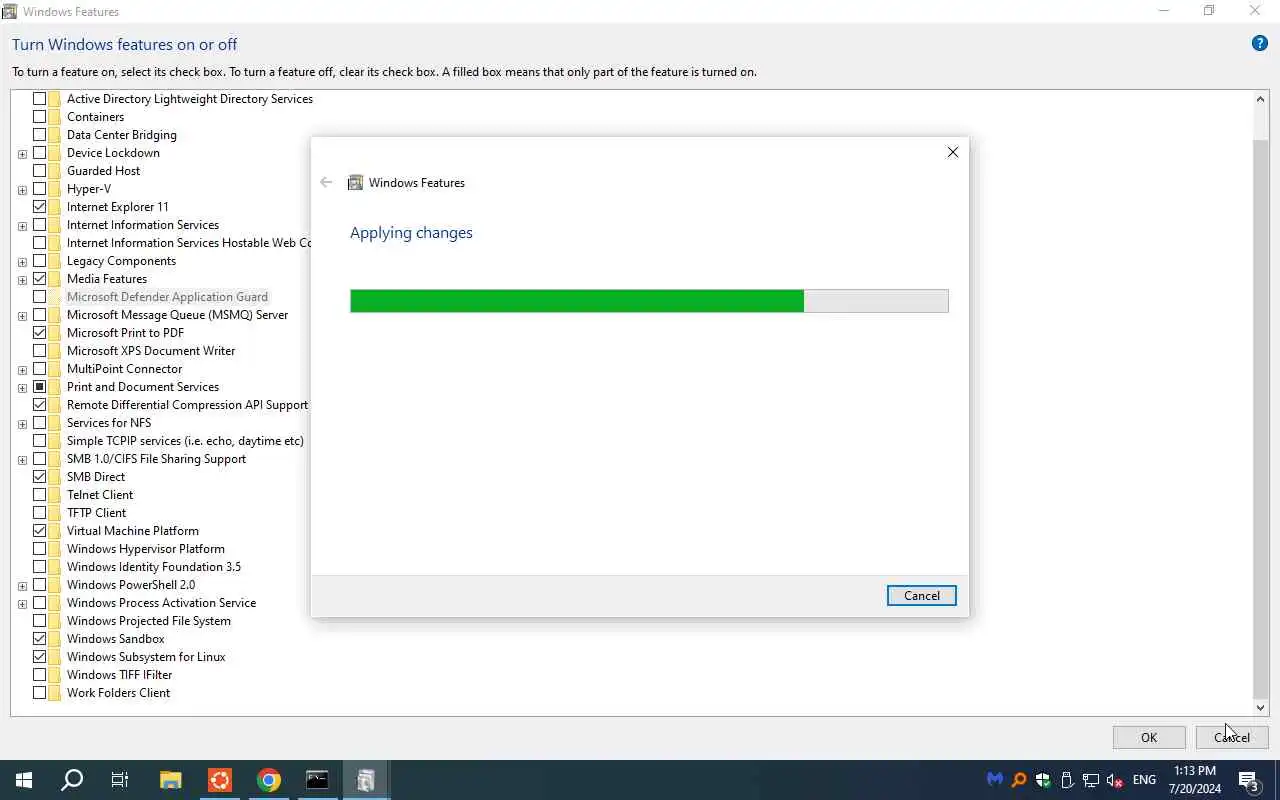Expand the Device Lockdown node
The height and width of the screenshot is (800, 1280).
pyautogui.click(x=22, y=154)
